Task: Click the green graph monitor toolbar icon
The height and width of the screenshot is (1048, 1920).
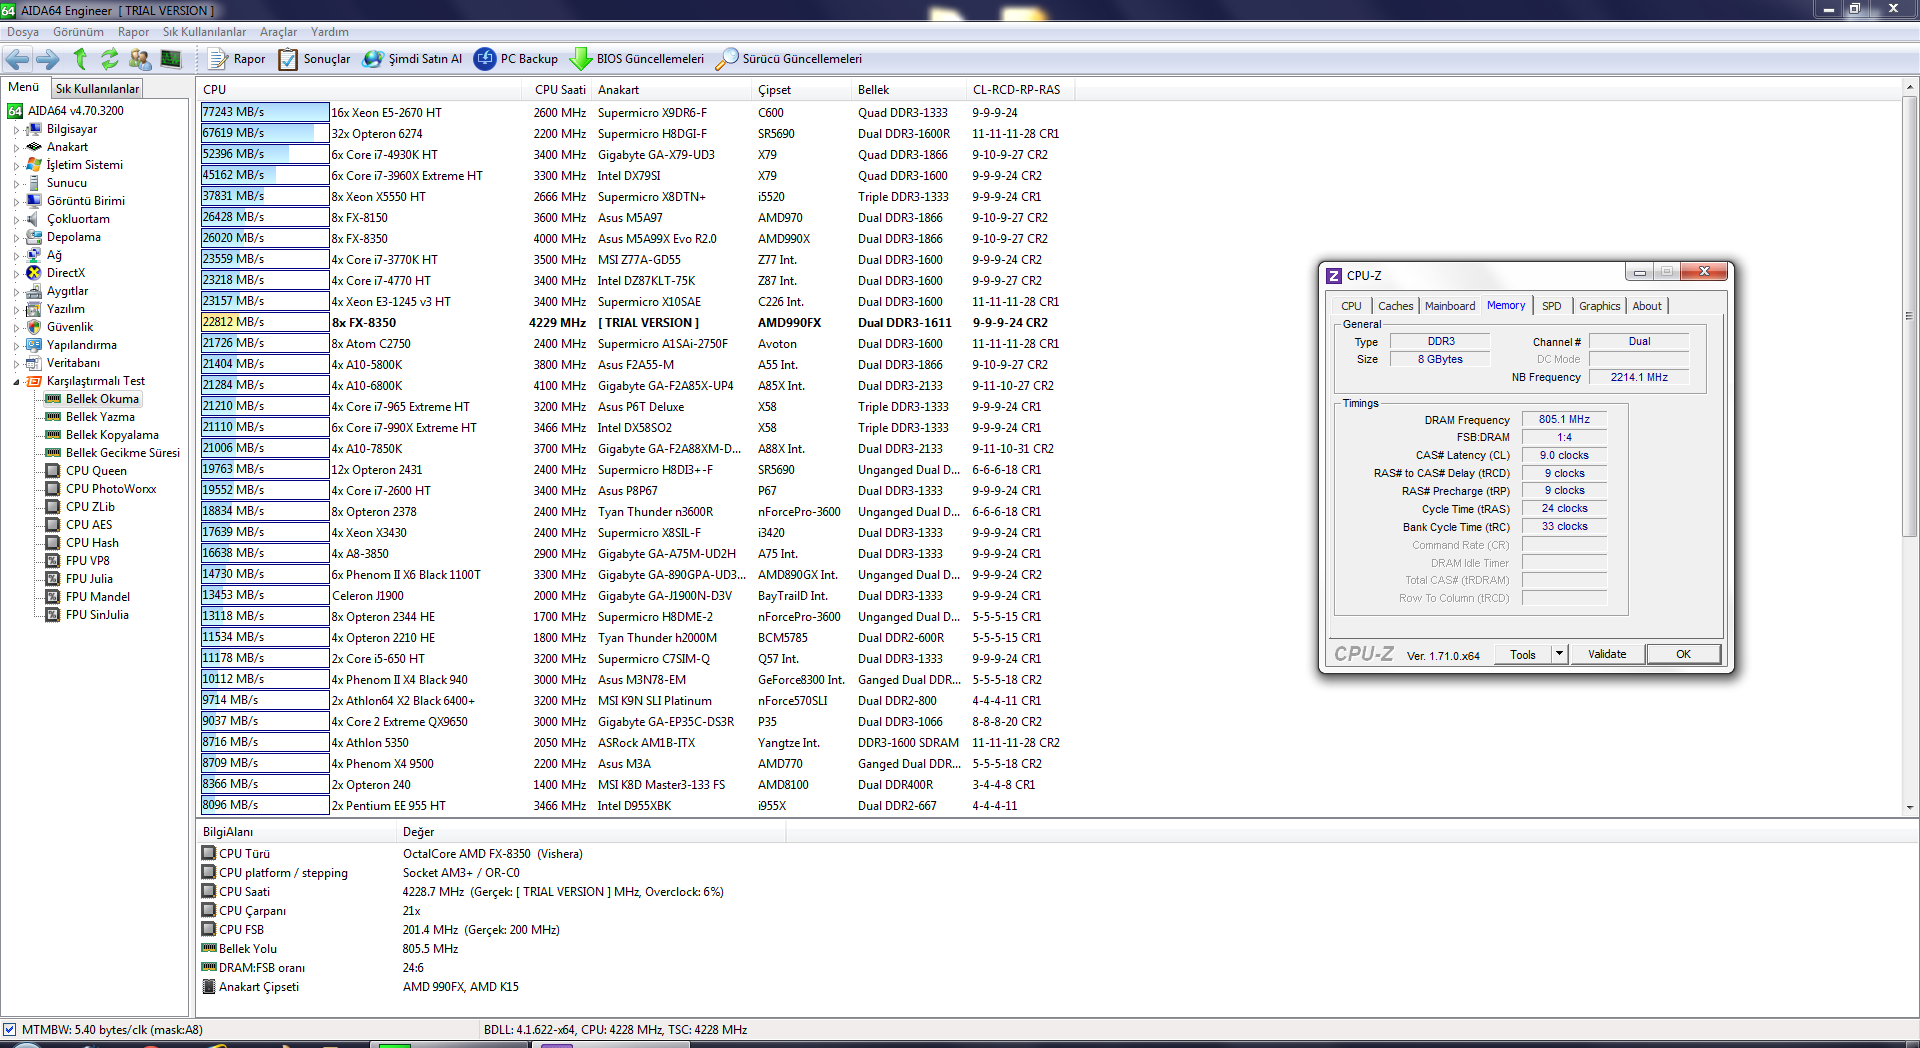Action: click(x=171, y=59)
